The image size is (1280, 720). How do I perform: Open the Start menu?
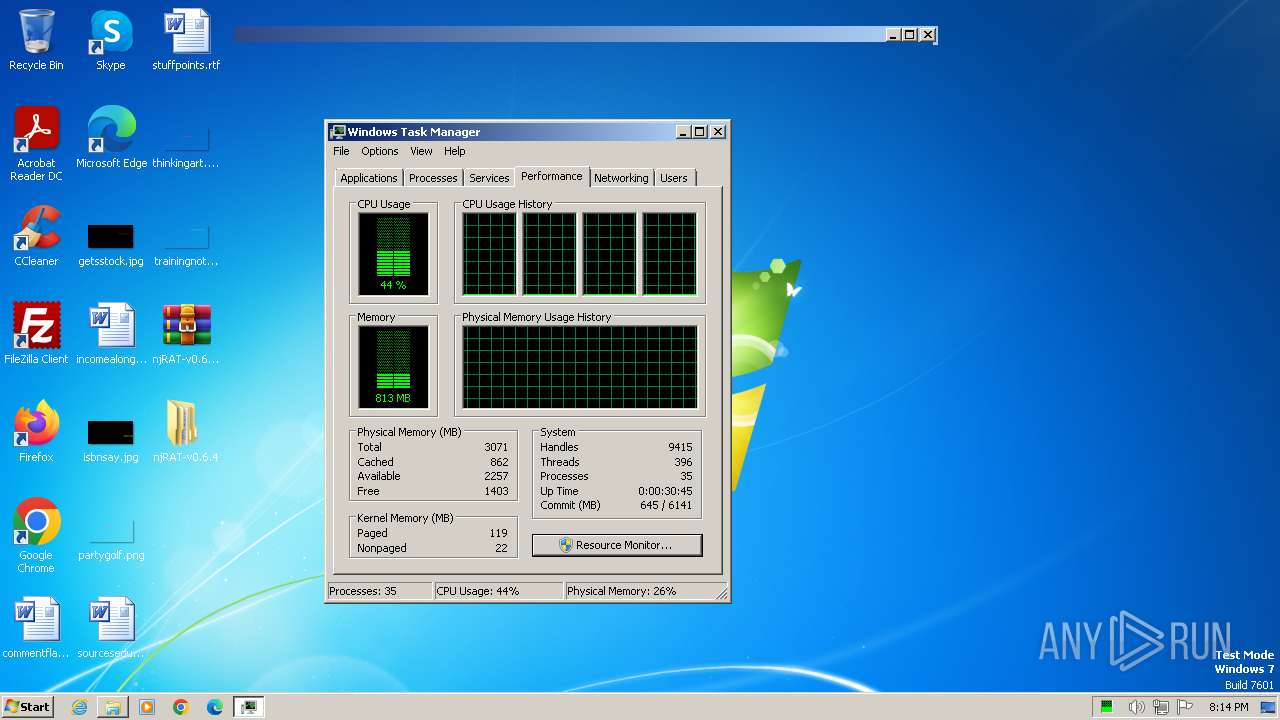pyautogui.click(x=28, y=707)
